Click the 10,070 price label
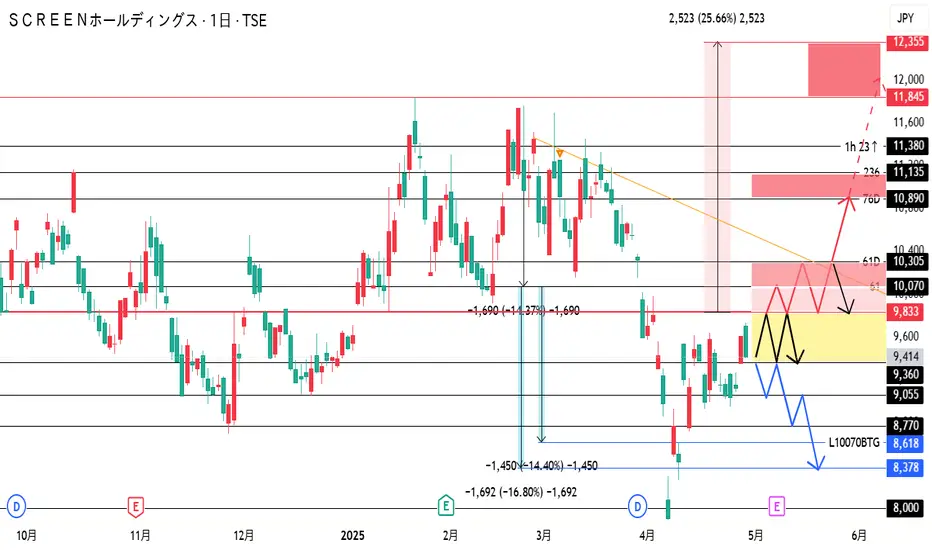Image resolution: width=932 pixels, height=550 pixels. click(908, 287)
